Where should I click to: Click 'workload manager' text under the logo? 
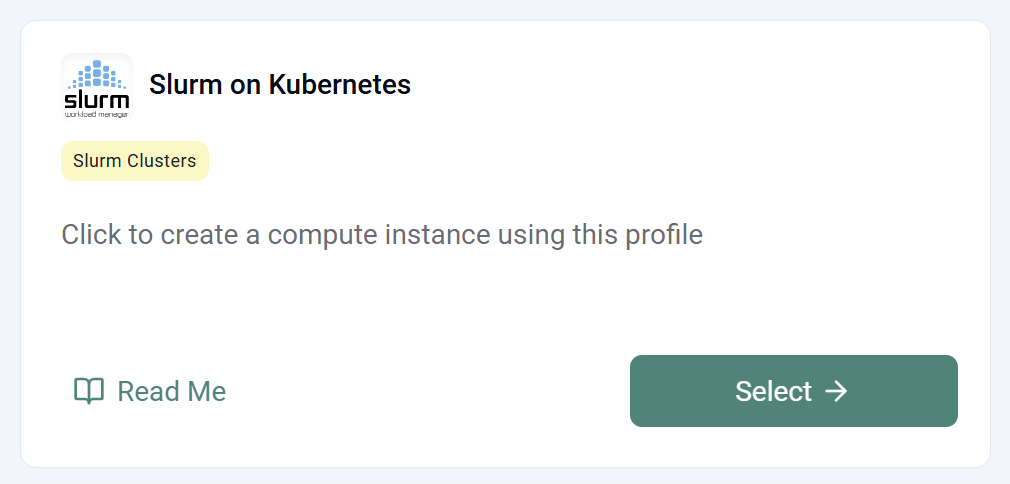97,115
